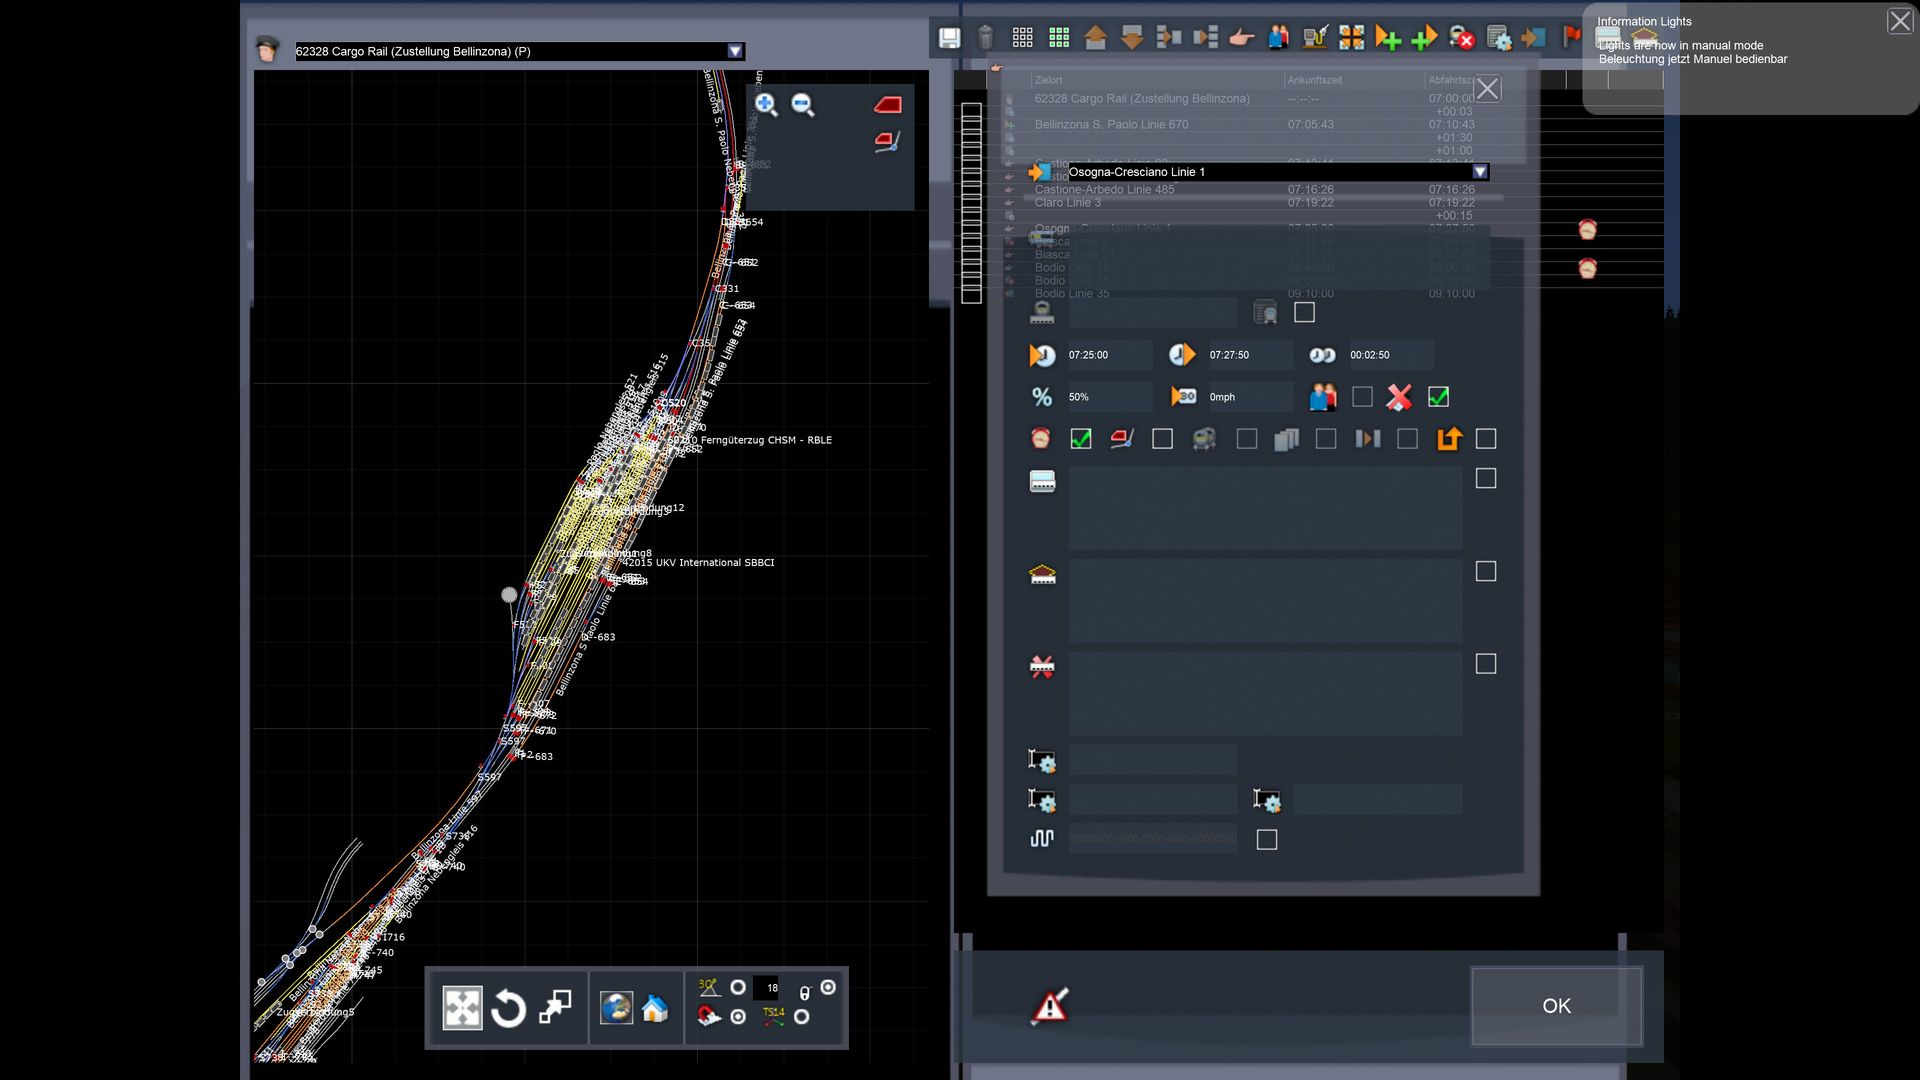Zoom in on the track map
The height and width of the screenshot is (1080, 1920).
click(766, 104)
